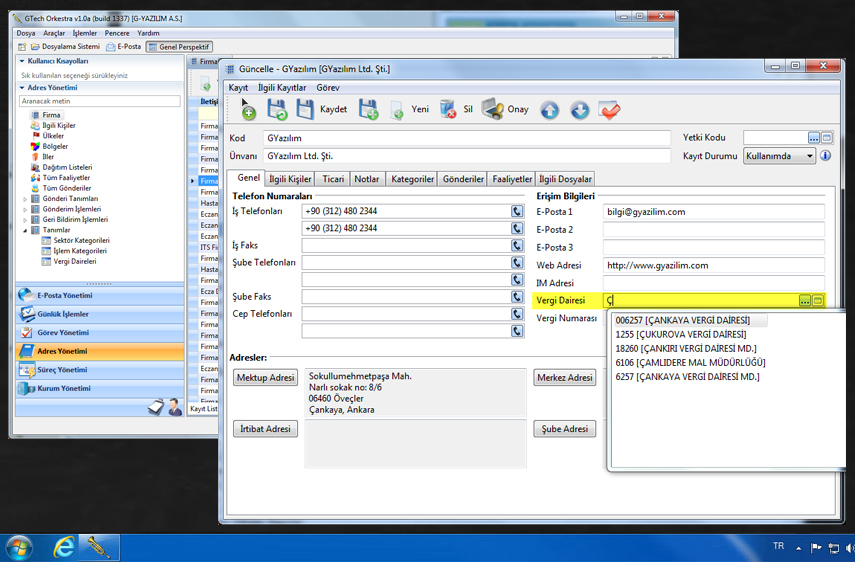This screenshot has width=855, height=562.
Task: Click the Merkez Adresi button
Action: point(564,378)
